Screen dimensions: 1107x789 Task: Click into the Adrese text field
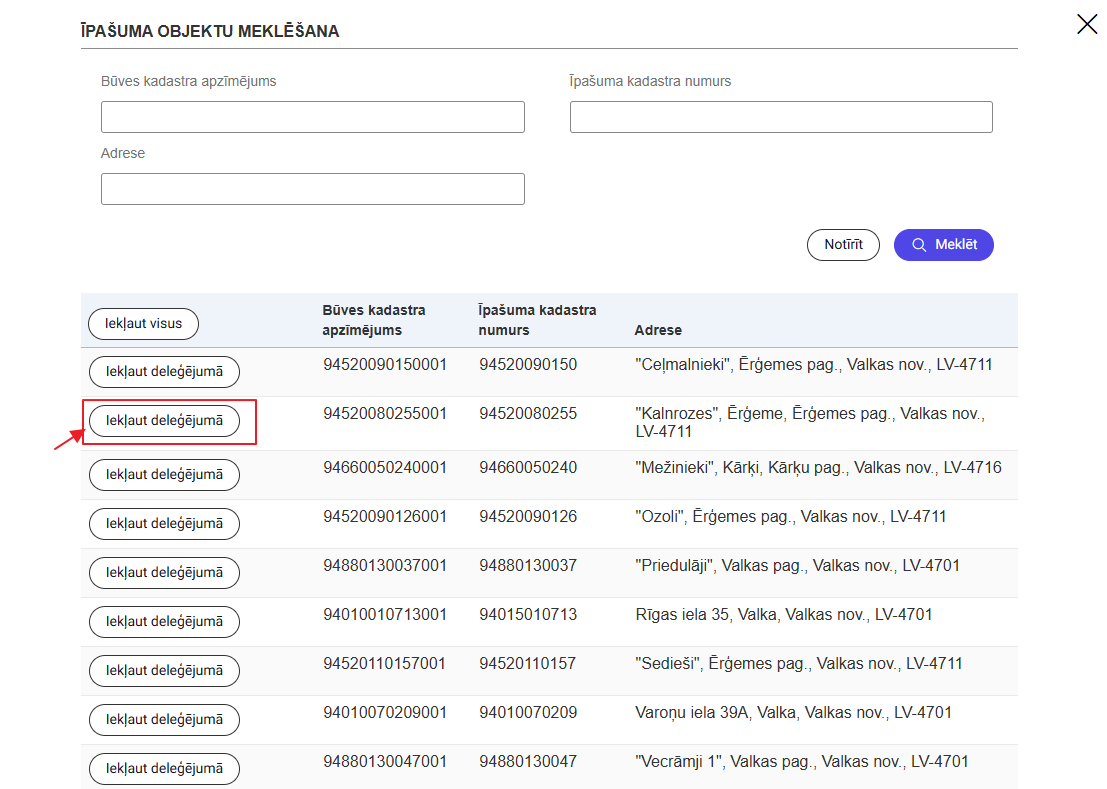pos(312,189)
